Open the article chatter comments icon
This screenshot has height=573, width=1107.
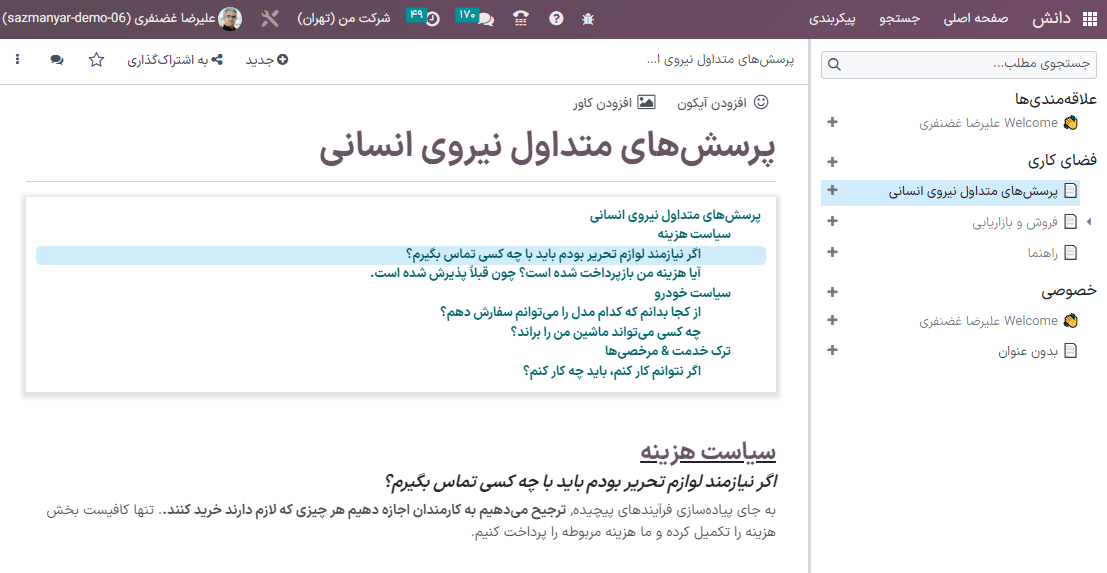pyautogui.click(x=57, y=60)
